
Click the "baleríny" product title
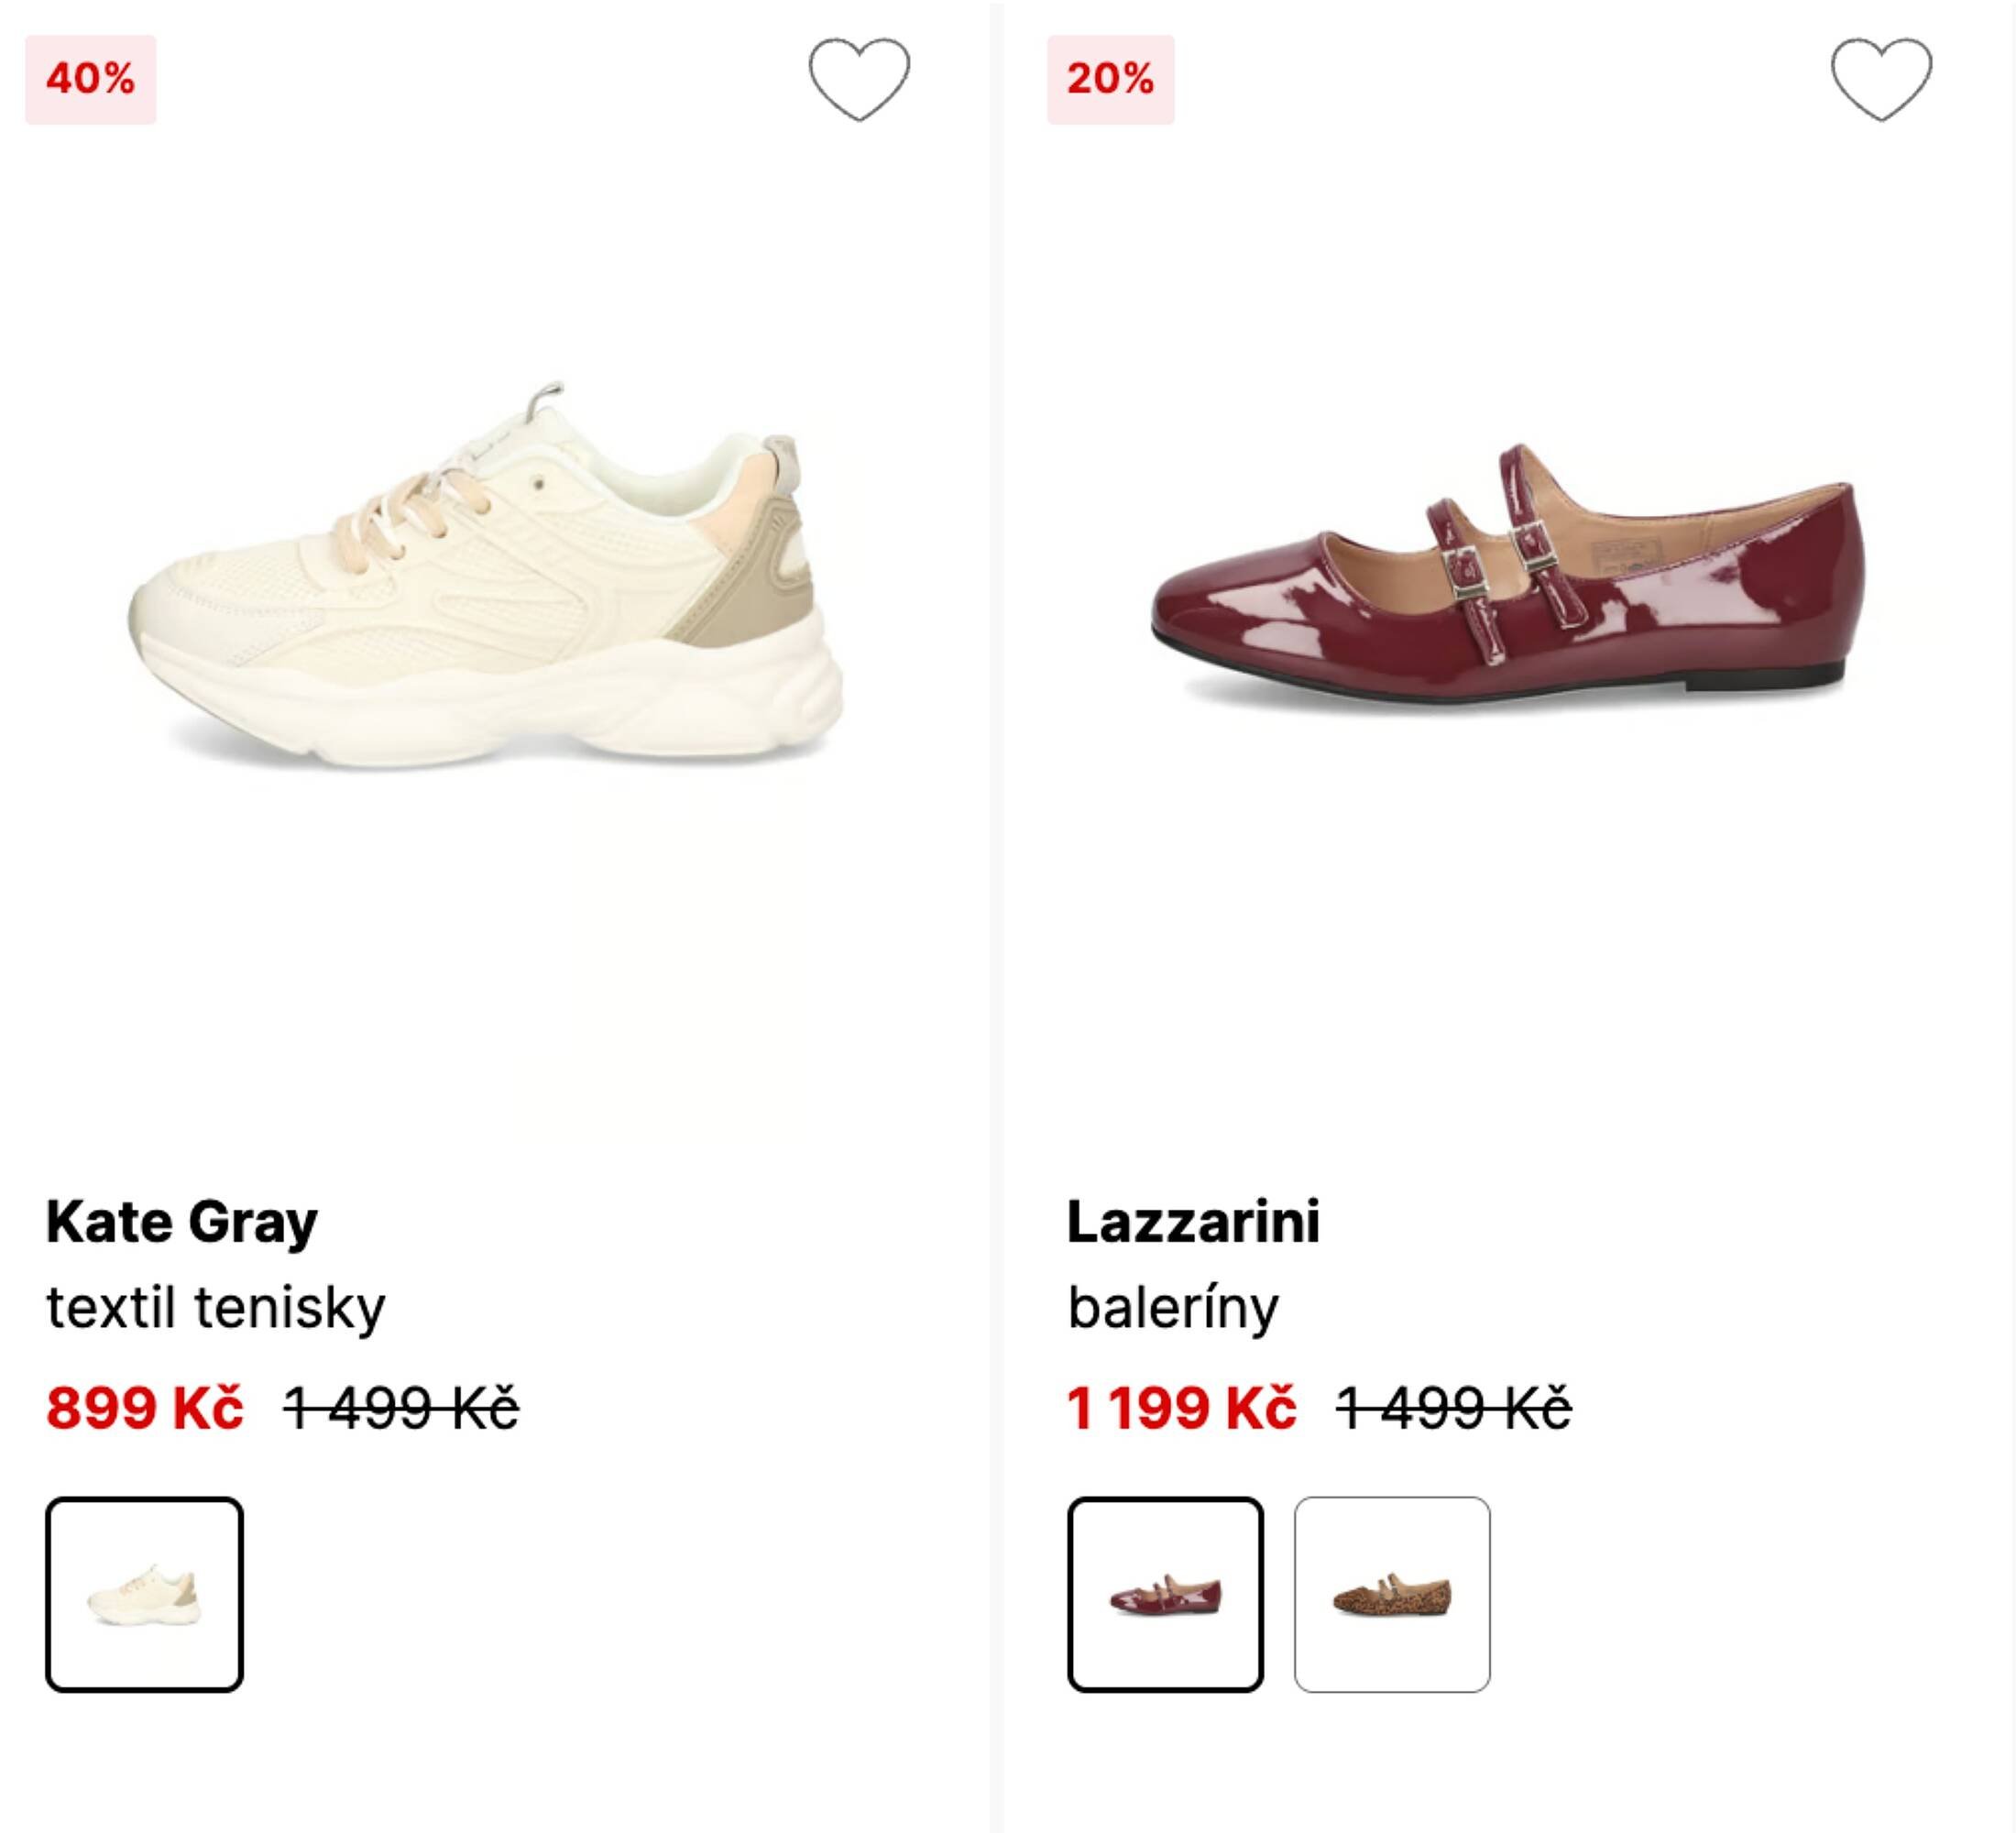pos(1172,1307)
